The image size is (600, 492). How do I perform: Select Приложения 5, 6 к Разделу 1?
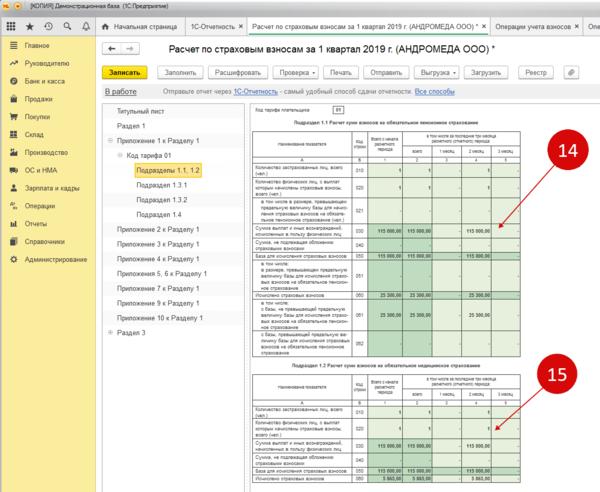point(162,274)
